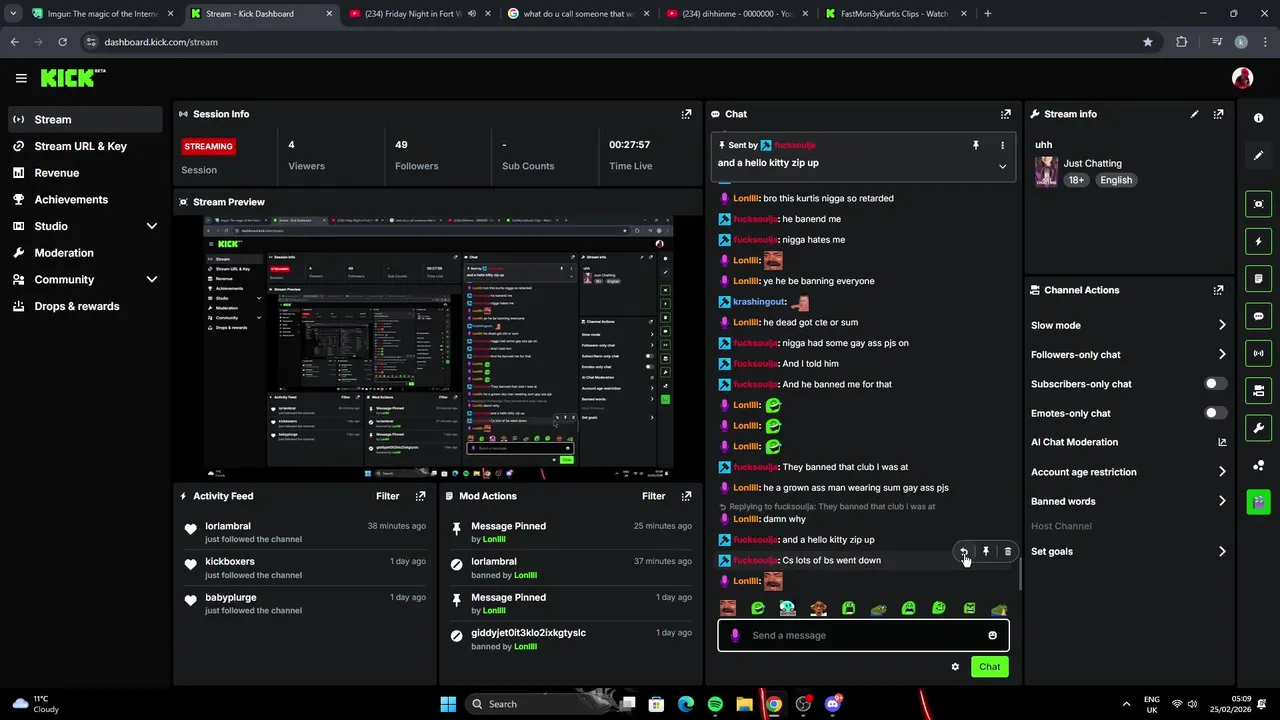Click the green Chat send button
The image size is (1280, 720).
[x=989, y=667]
